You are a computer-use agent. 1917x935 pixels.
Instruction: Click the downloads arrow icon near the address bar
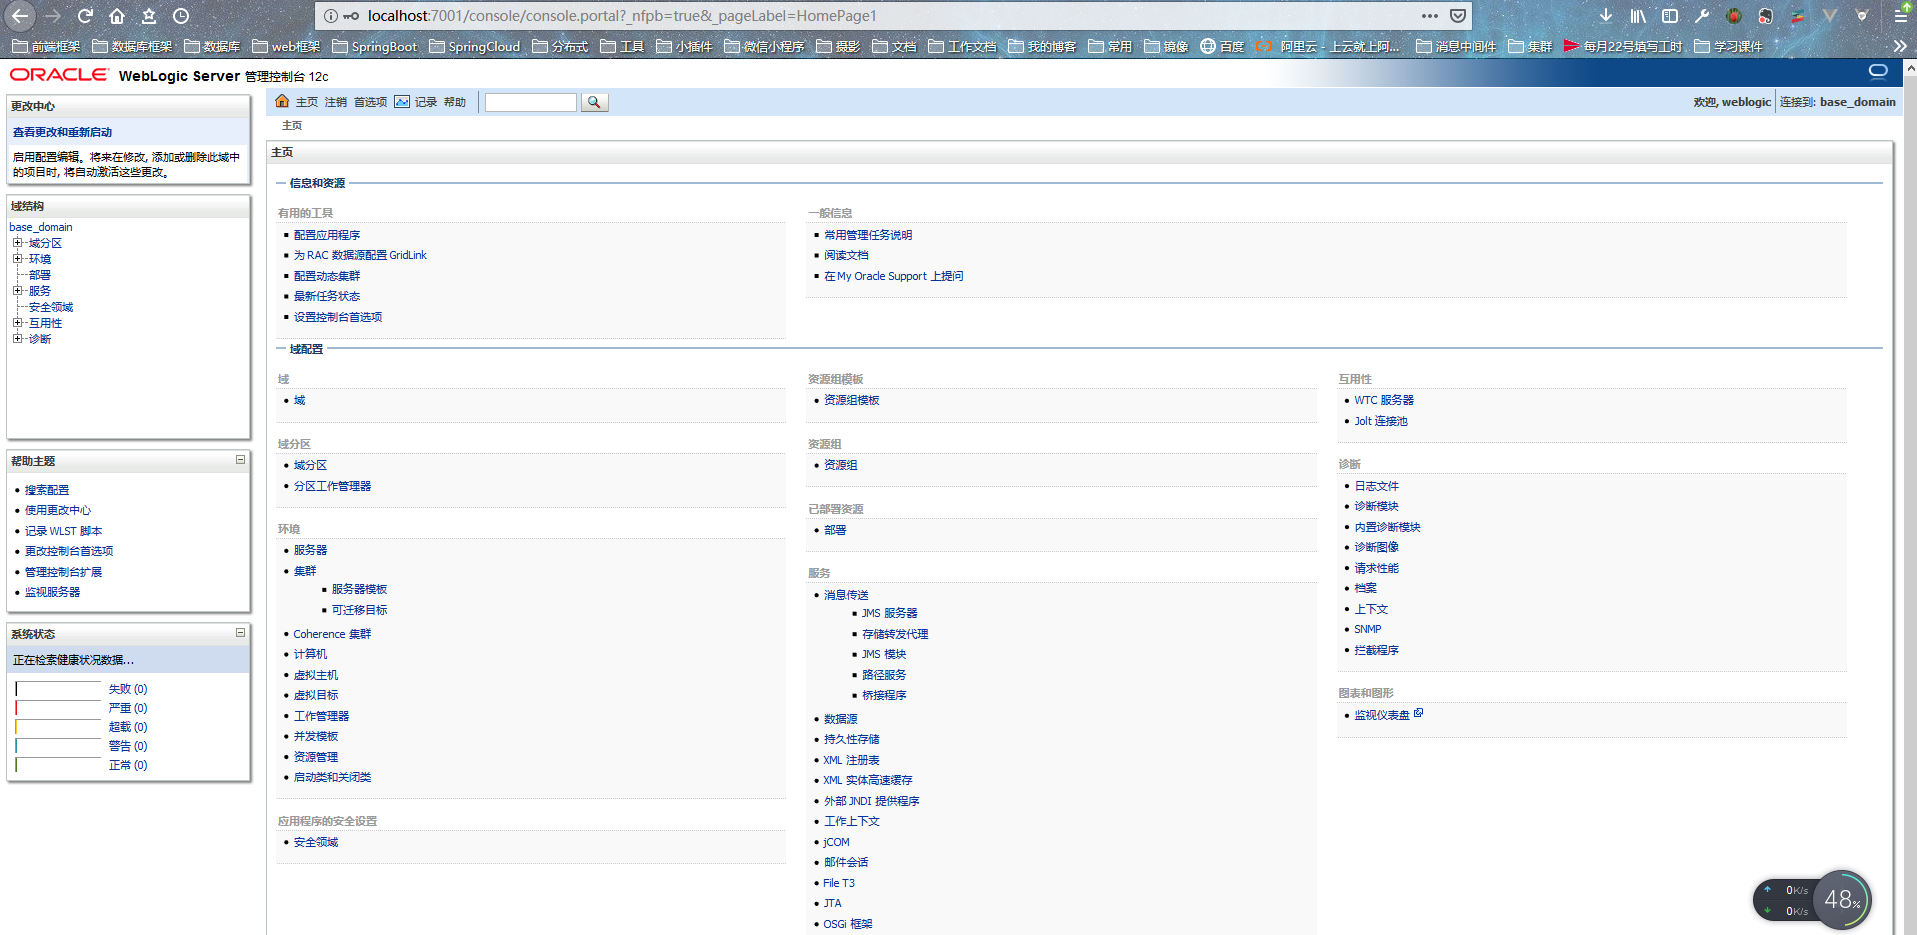1604,15
